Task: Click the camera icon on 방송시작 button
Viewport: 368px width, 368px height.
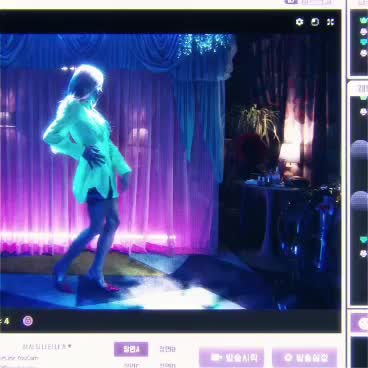Action: [216, 358]
